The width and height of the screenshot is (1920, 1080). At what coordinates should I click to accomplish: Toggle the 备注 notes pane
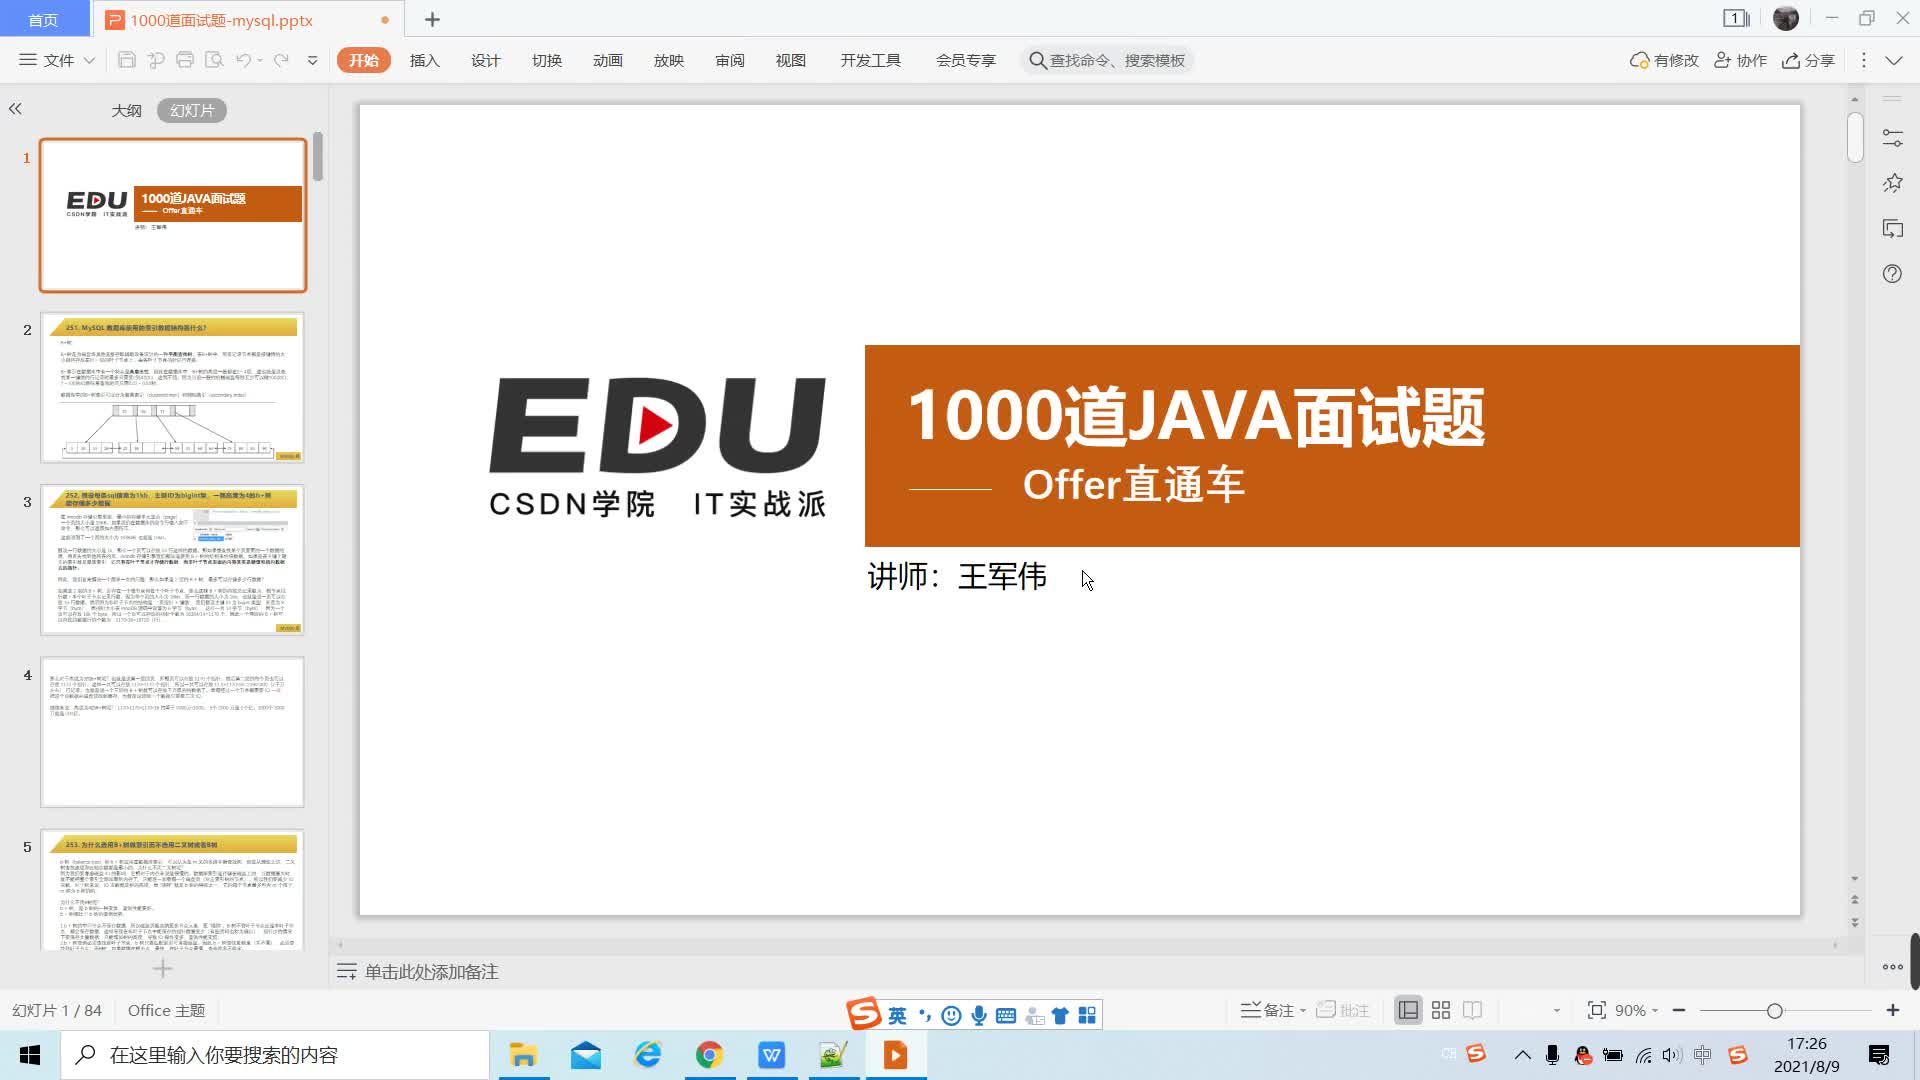(x=1268, y=1010)
